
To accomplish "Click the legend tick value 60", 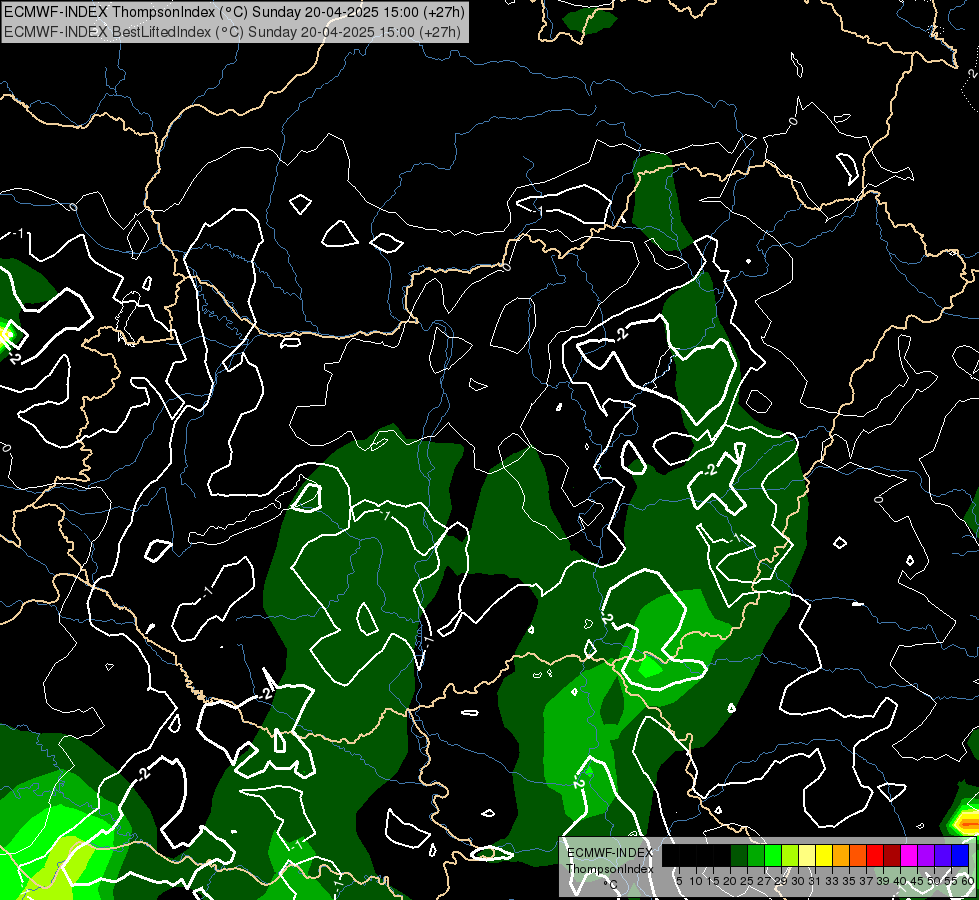I will [968, 881].
